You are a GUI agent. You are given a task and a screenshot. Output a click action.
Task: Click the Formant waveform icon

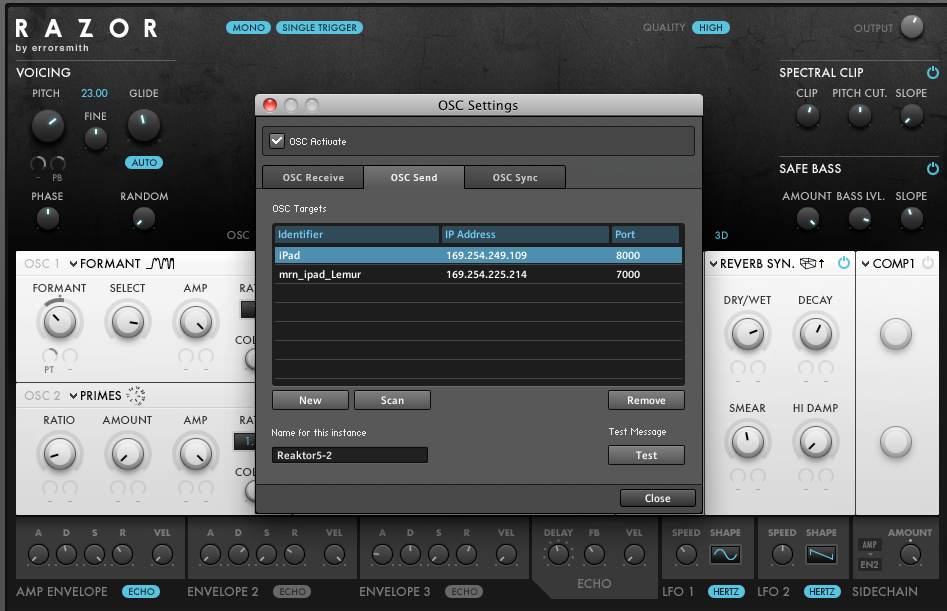coord(161,264)
